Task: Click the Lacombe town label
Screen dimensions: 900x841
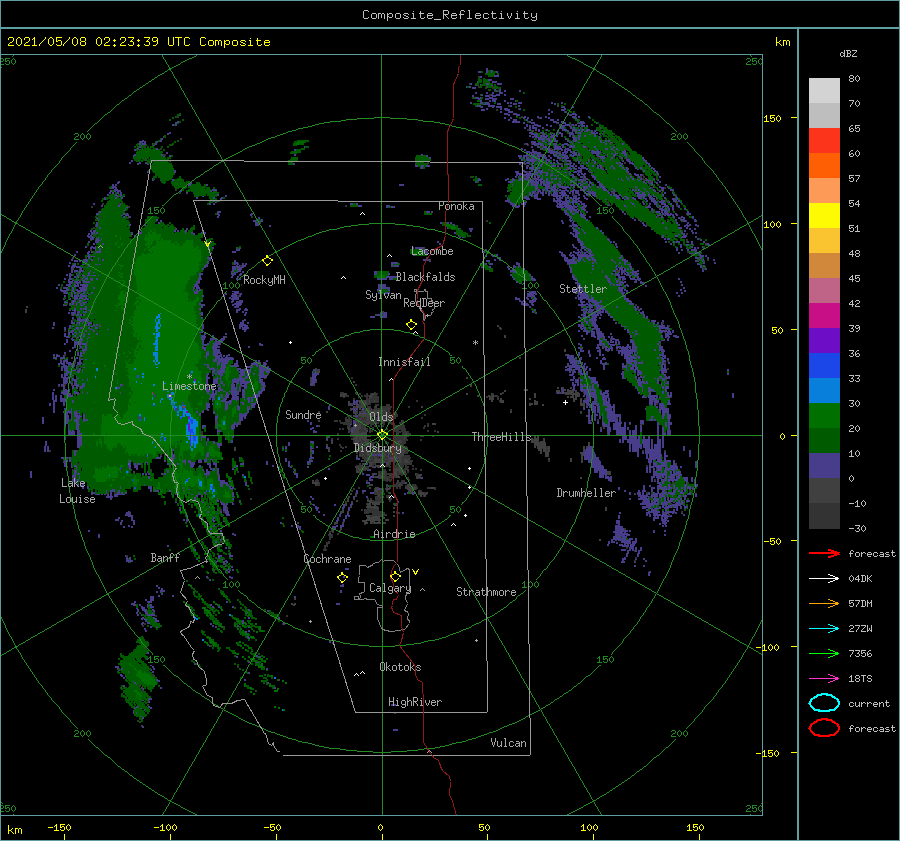Action: [x=432, y=251]
